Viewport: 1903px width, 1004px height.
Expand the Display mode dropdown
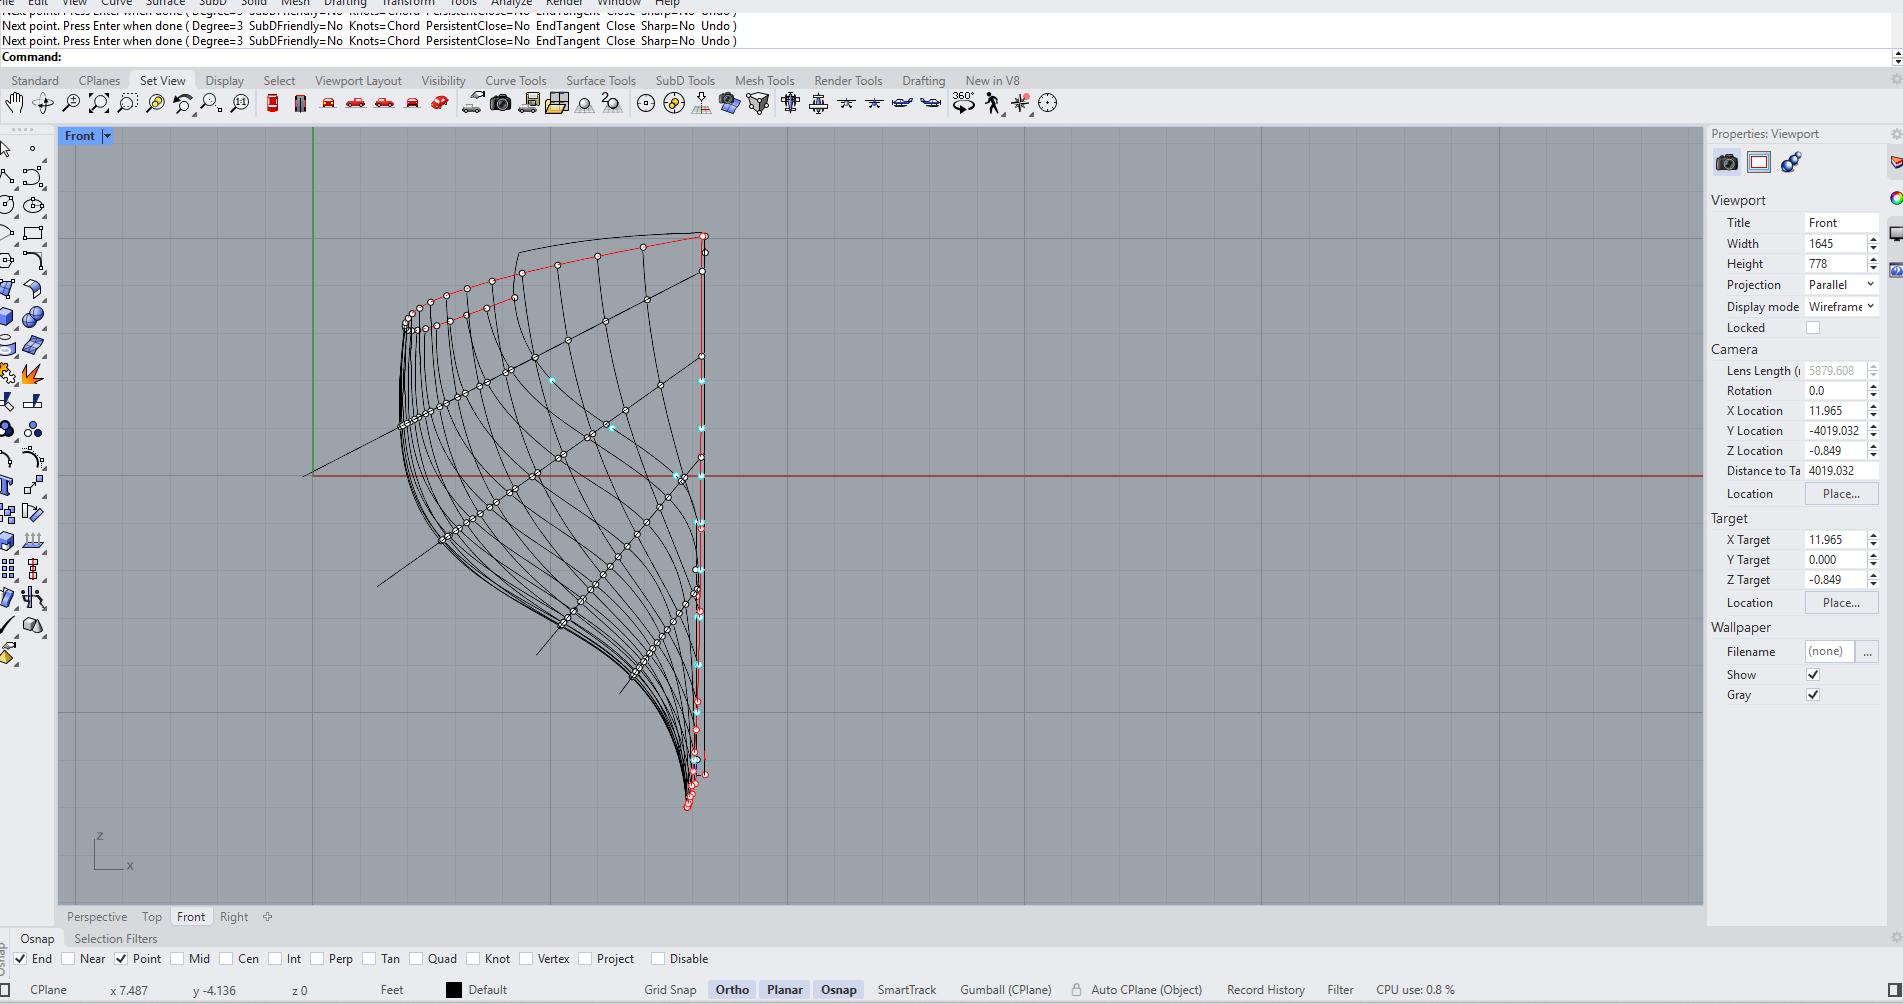1840,307
